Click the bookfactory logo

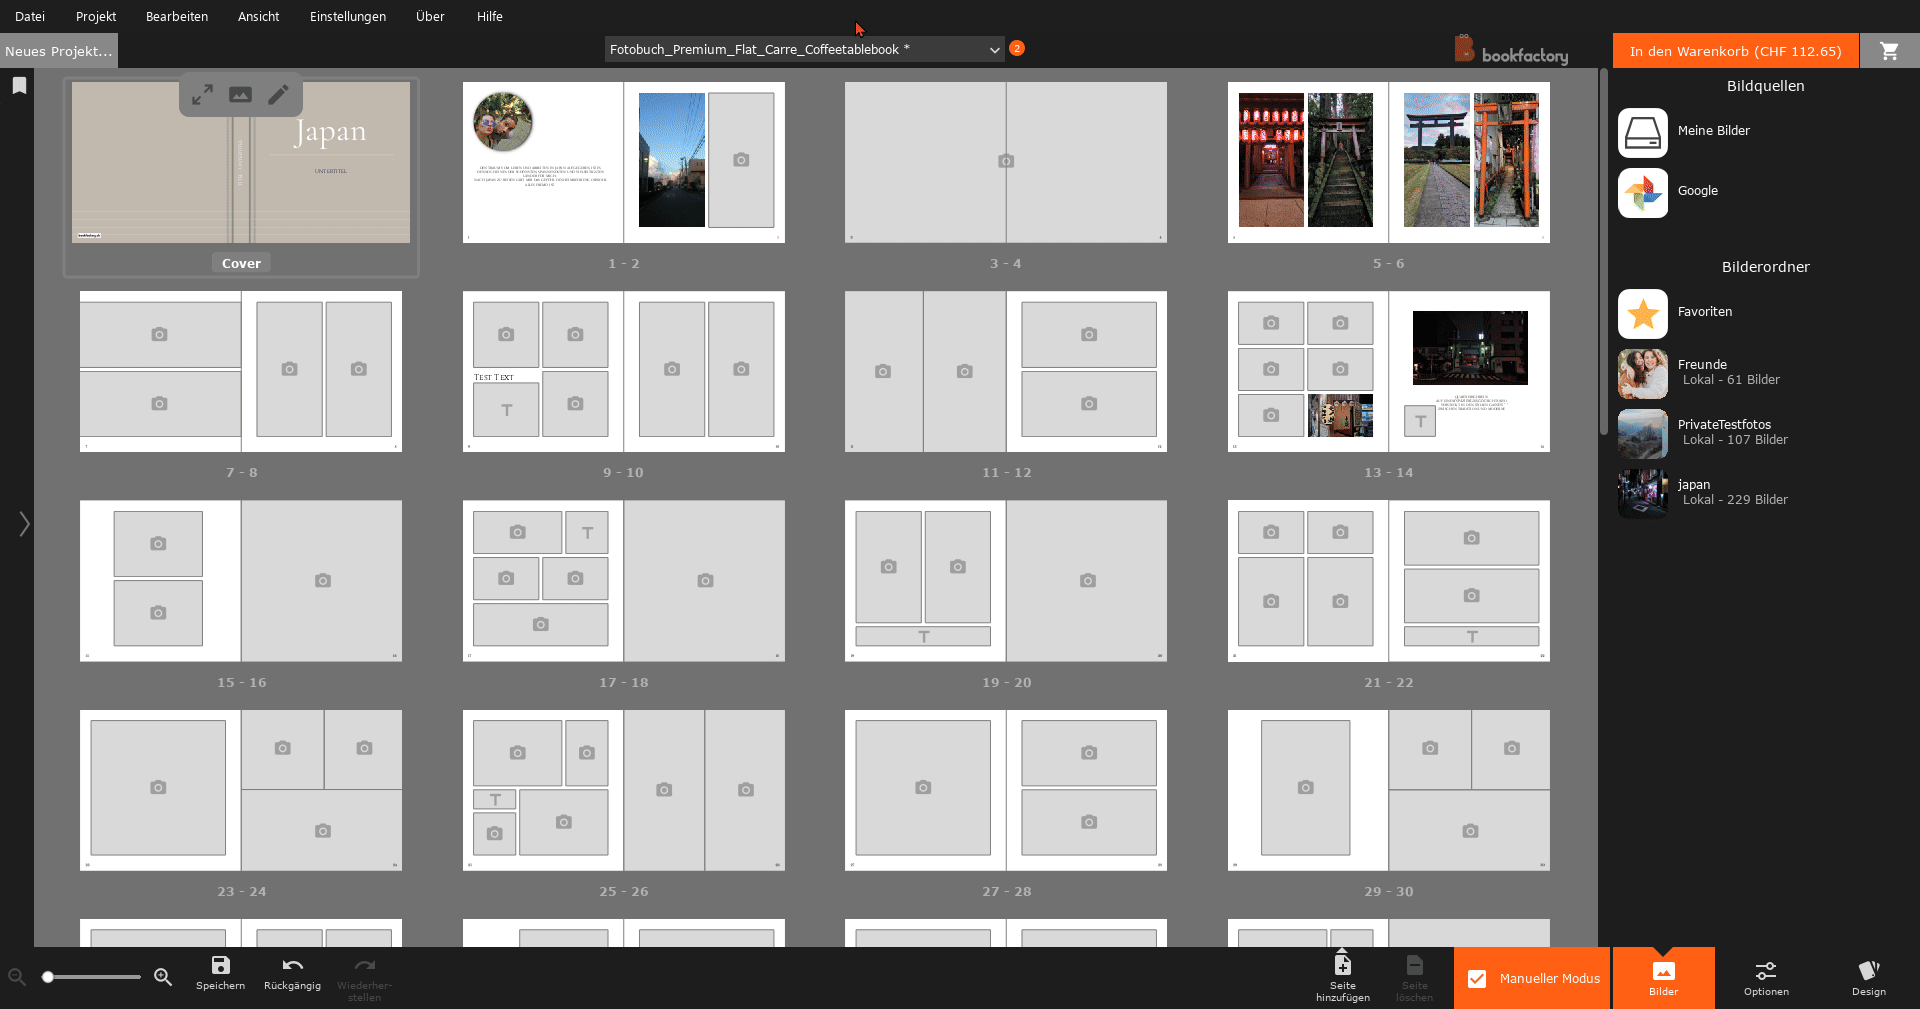[x=1511, y=50]
